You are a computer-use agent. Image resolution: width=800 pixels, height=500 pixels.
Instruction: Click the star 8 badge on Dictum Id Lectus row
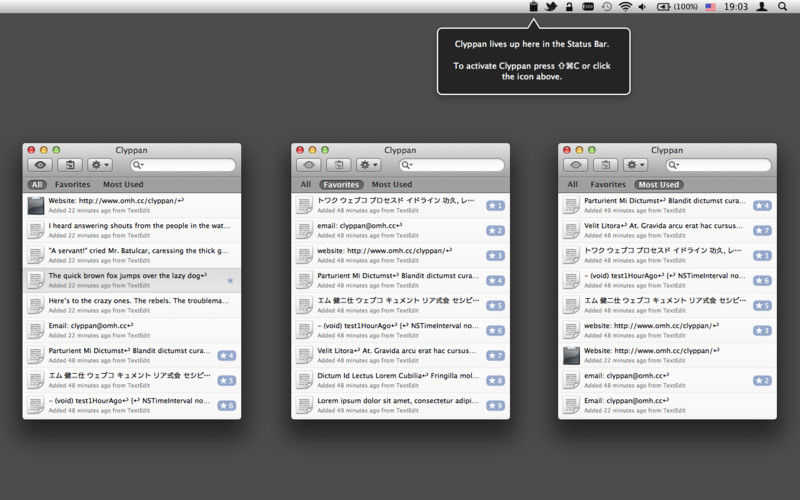coord(495,381)
